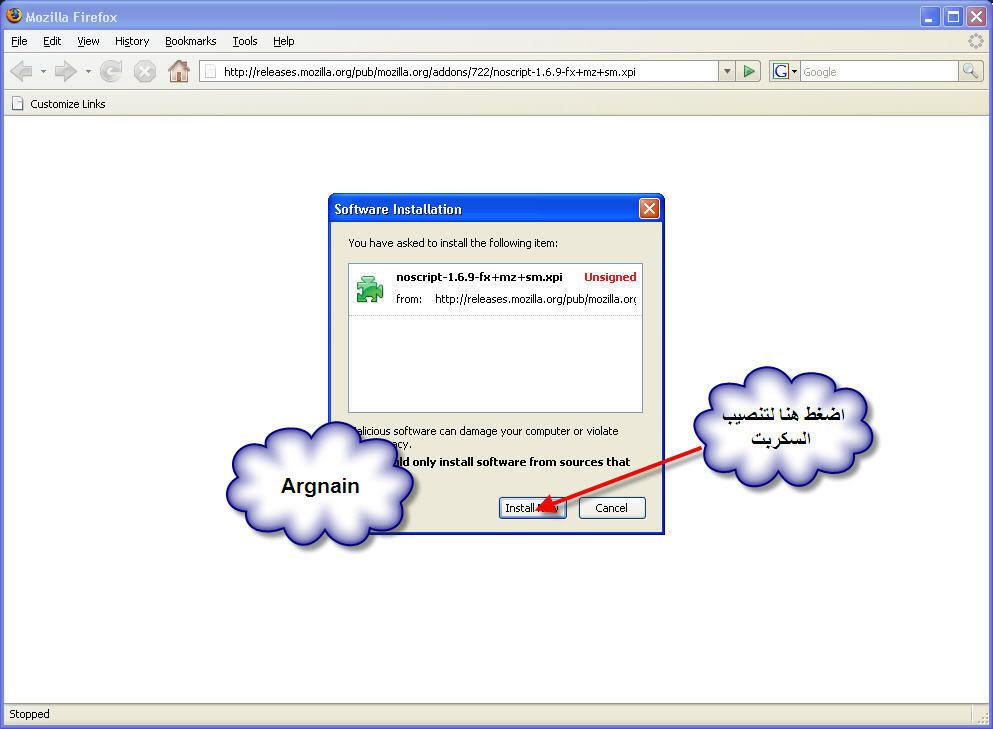Screen dimensions: 993x729
Task: Click the search magnifier icon
Action: click(970, 71)
